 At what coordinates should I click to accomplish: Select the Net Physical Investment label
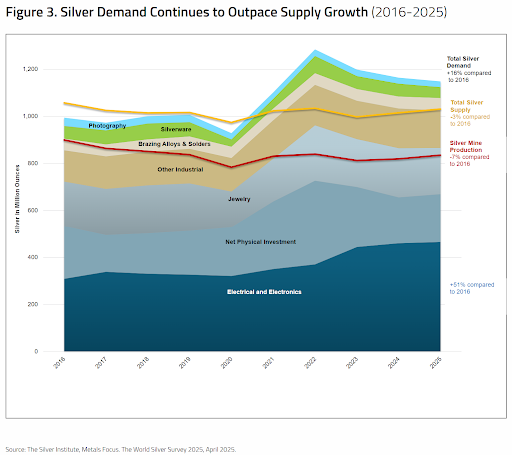click(x=260, y=242)
